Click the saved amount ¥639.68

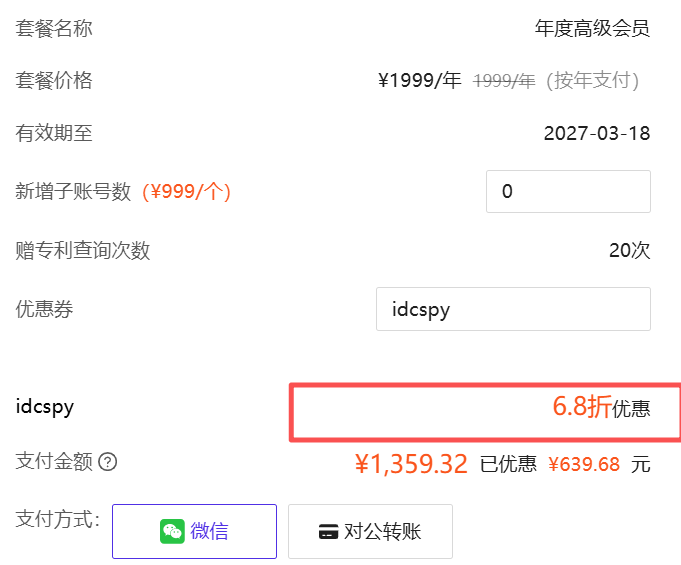[x=584, y=464]
